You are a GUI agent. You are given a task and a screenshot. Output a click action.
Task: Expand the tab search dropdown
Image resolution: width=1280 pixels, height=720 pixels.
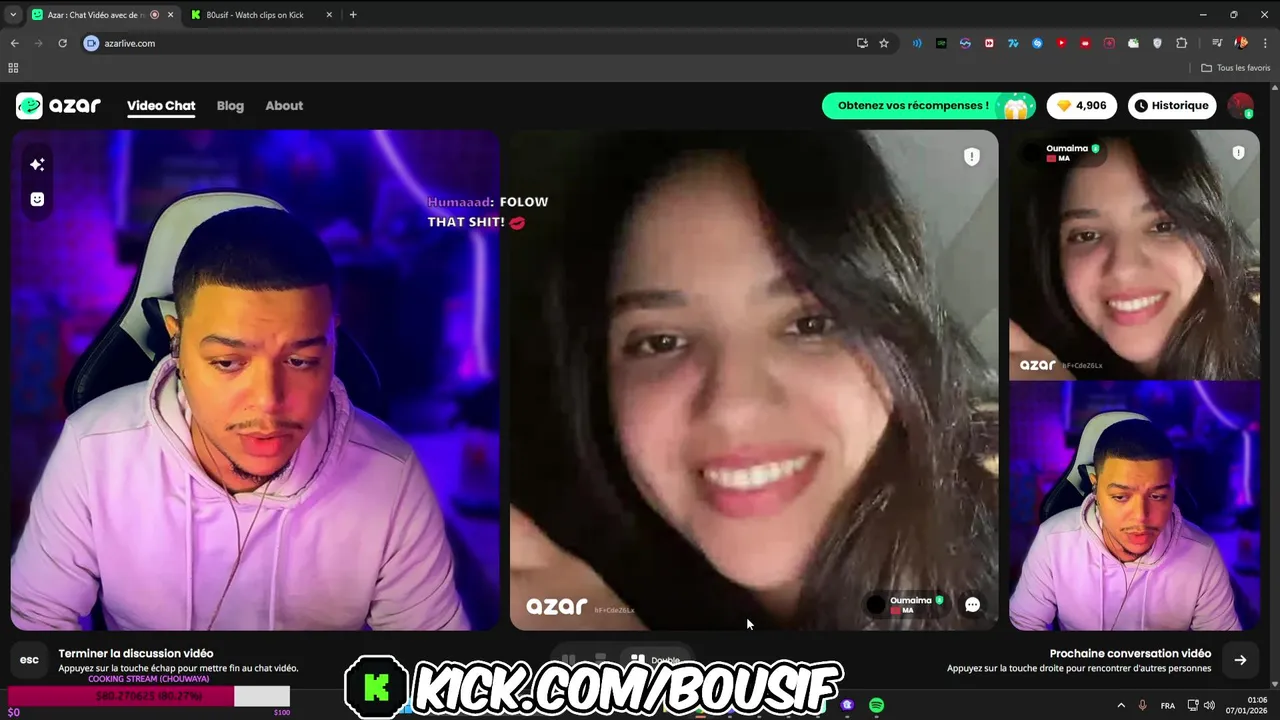(x=13, y=15)
